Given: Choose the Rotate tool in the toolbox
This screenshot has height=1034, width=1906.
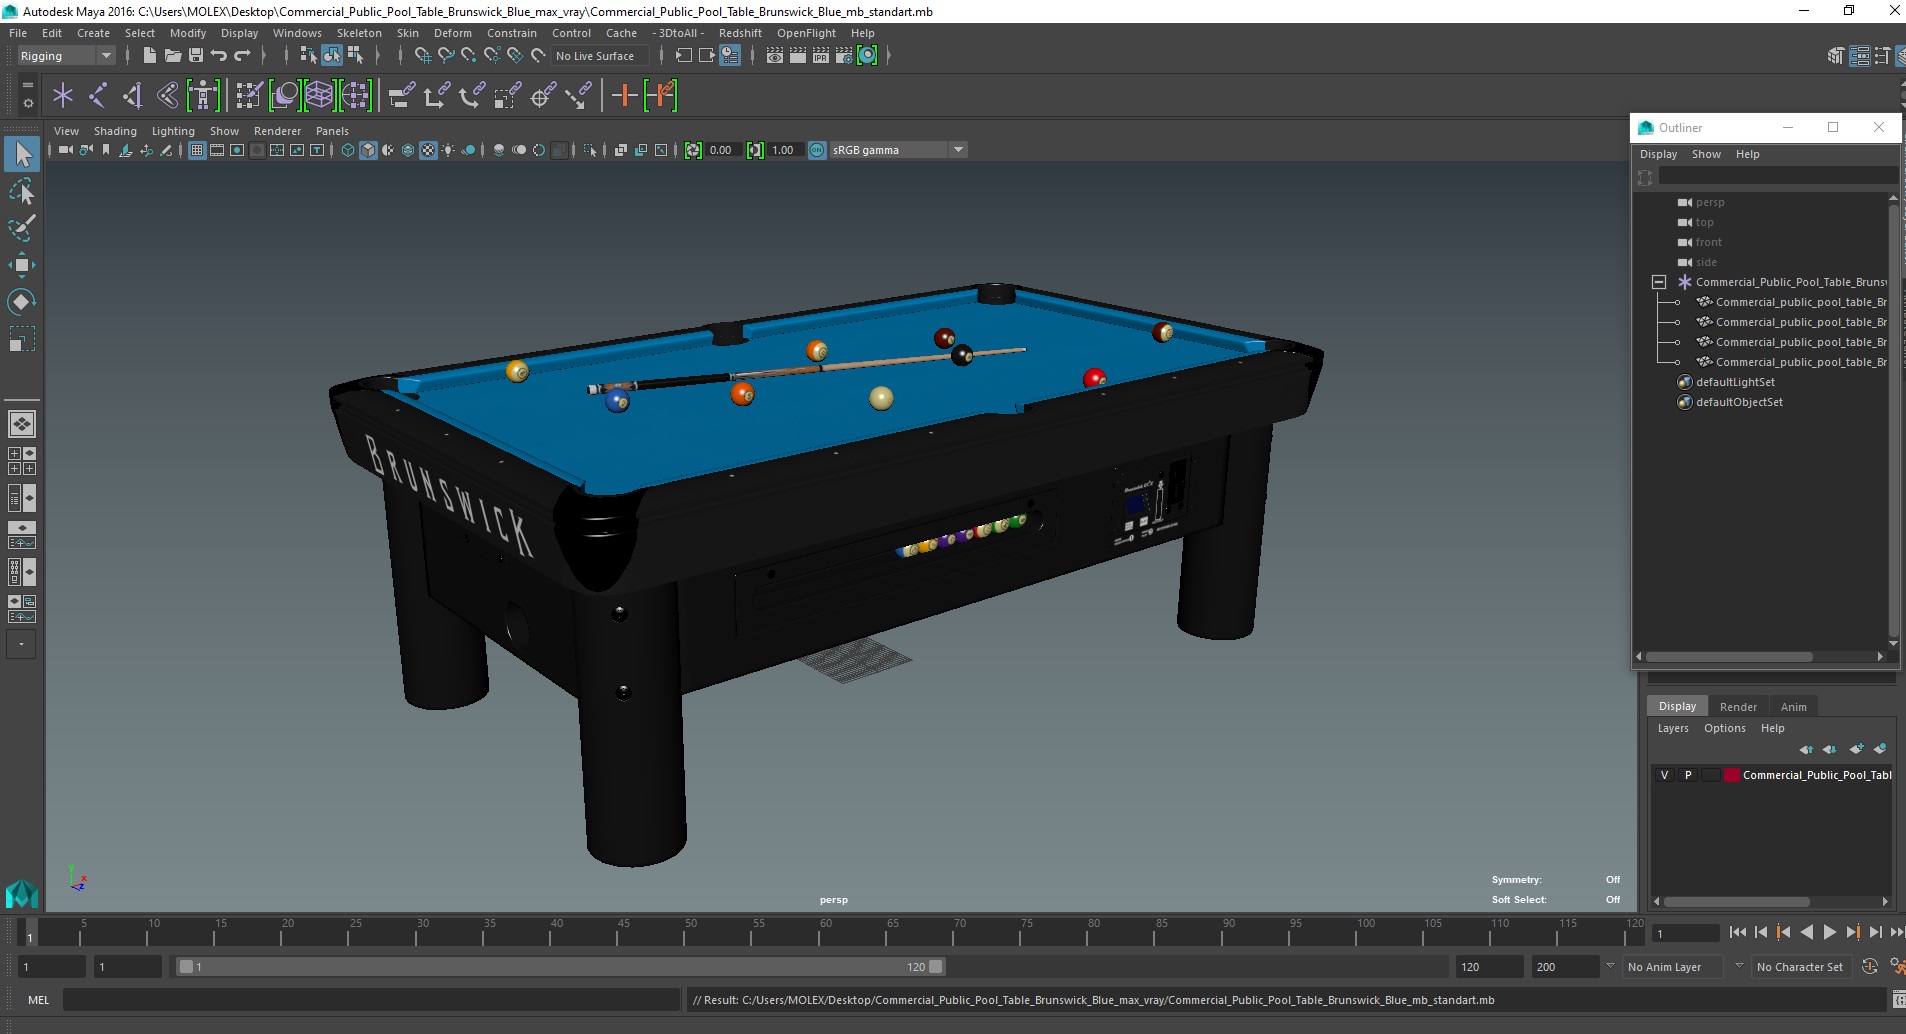Looking at the screenshot, I should (22, 302).
